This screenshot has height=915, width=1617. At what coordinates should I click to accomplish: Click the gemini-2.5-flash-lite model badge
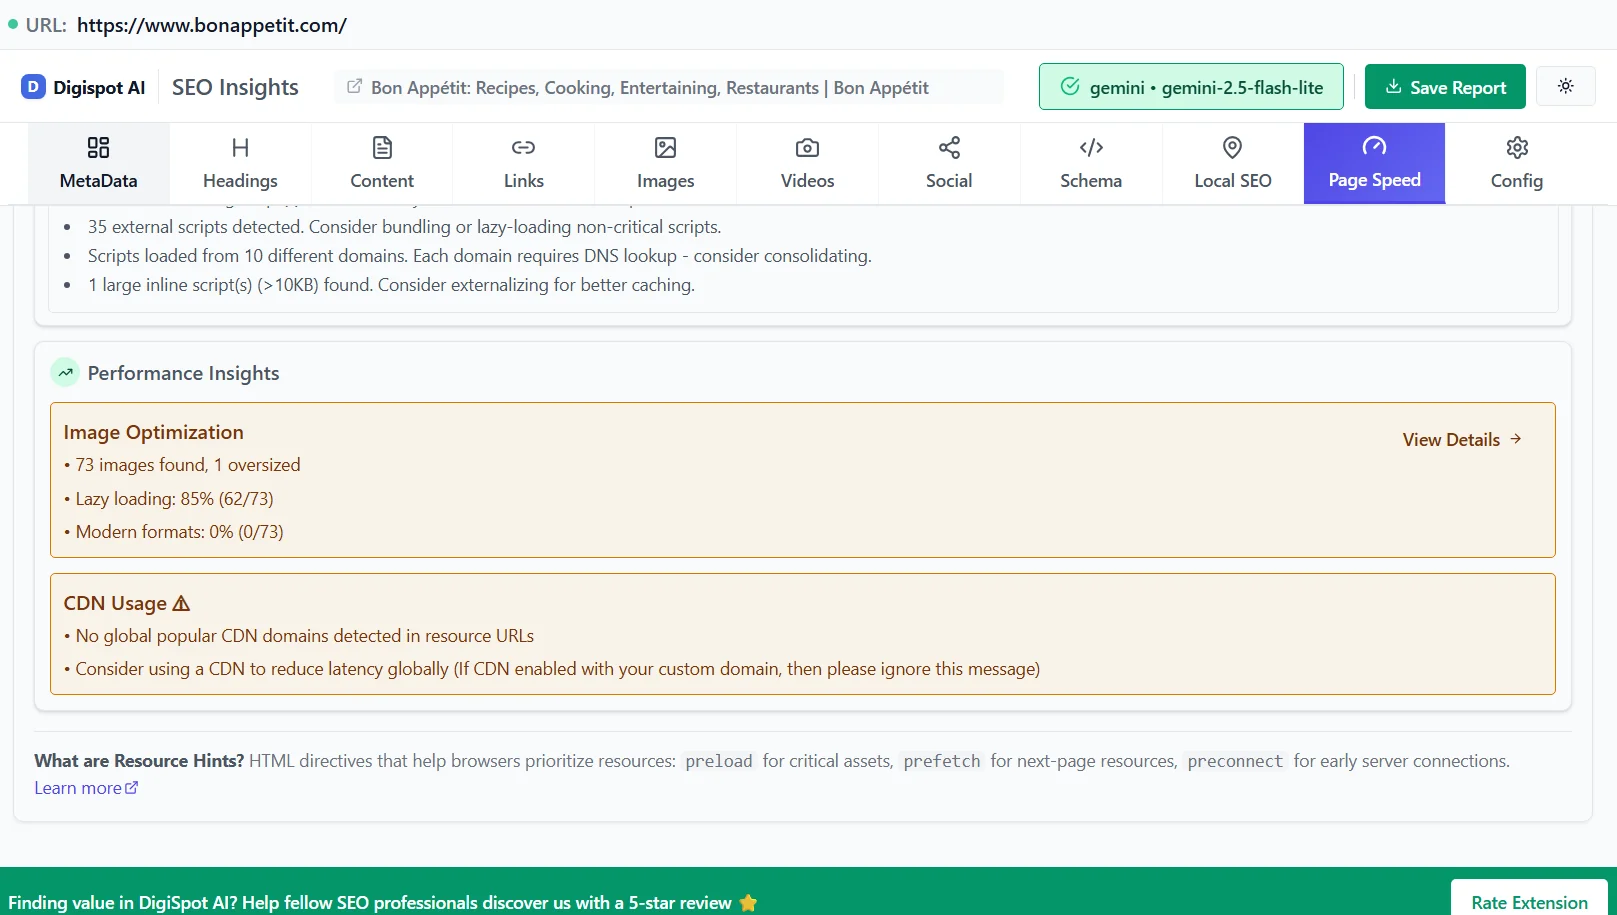1191,87
